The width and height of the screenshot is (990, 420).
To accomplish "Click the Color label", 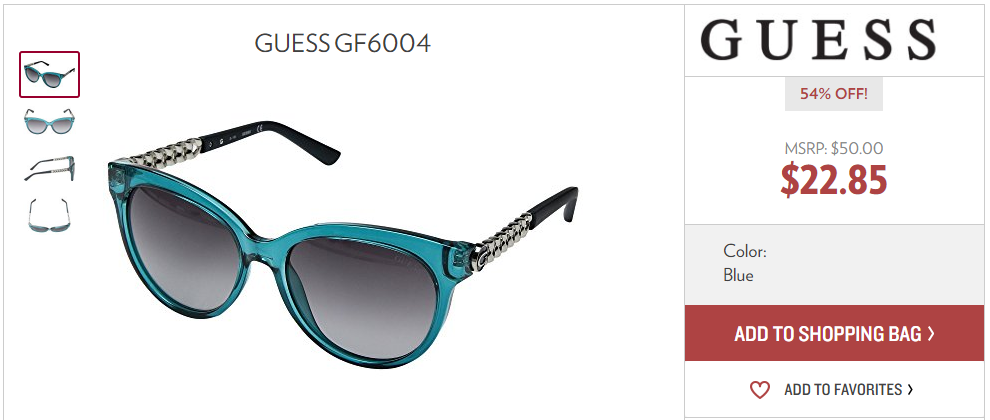I will (x=745, y=251).
